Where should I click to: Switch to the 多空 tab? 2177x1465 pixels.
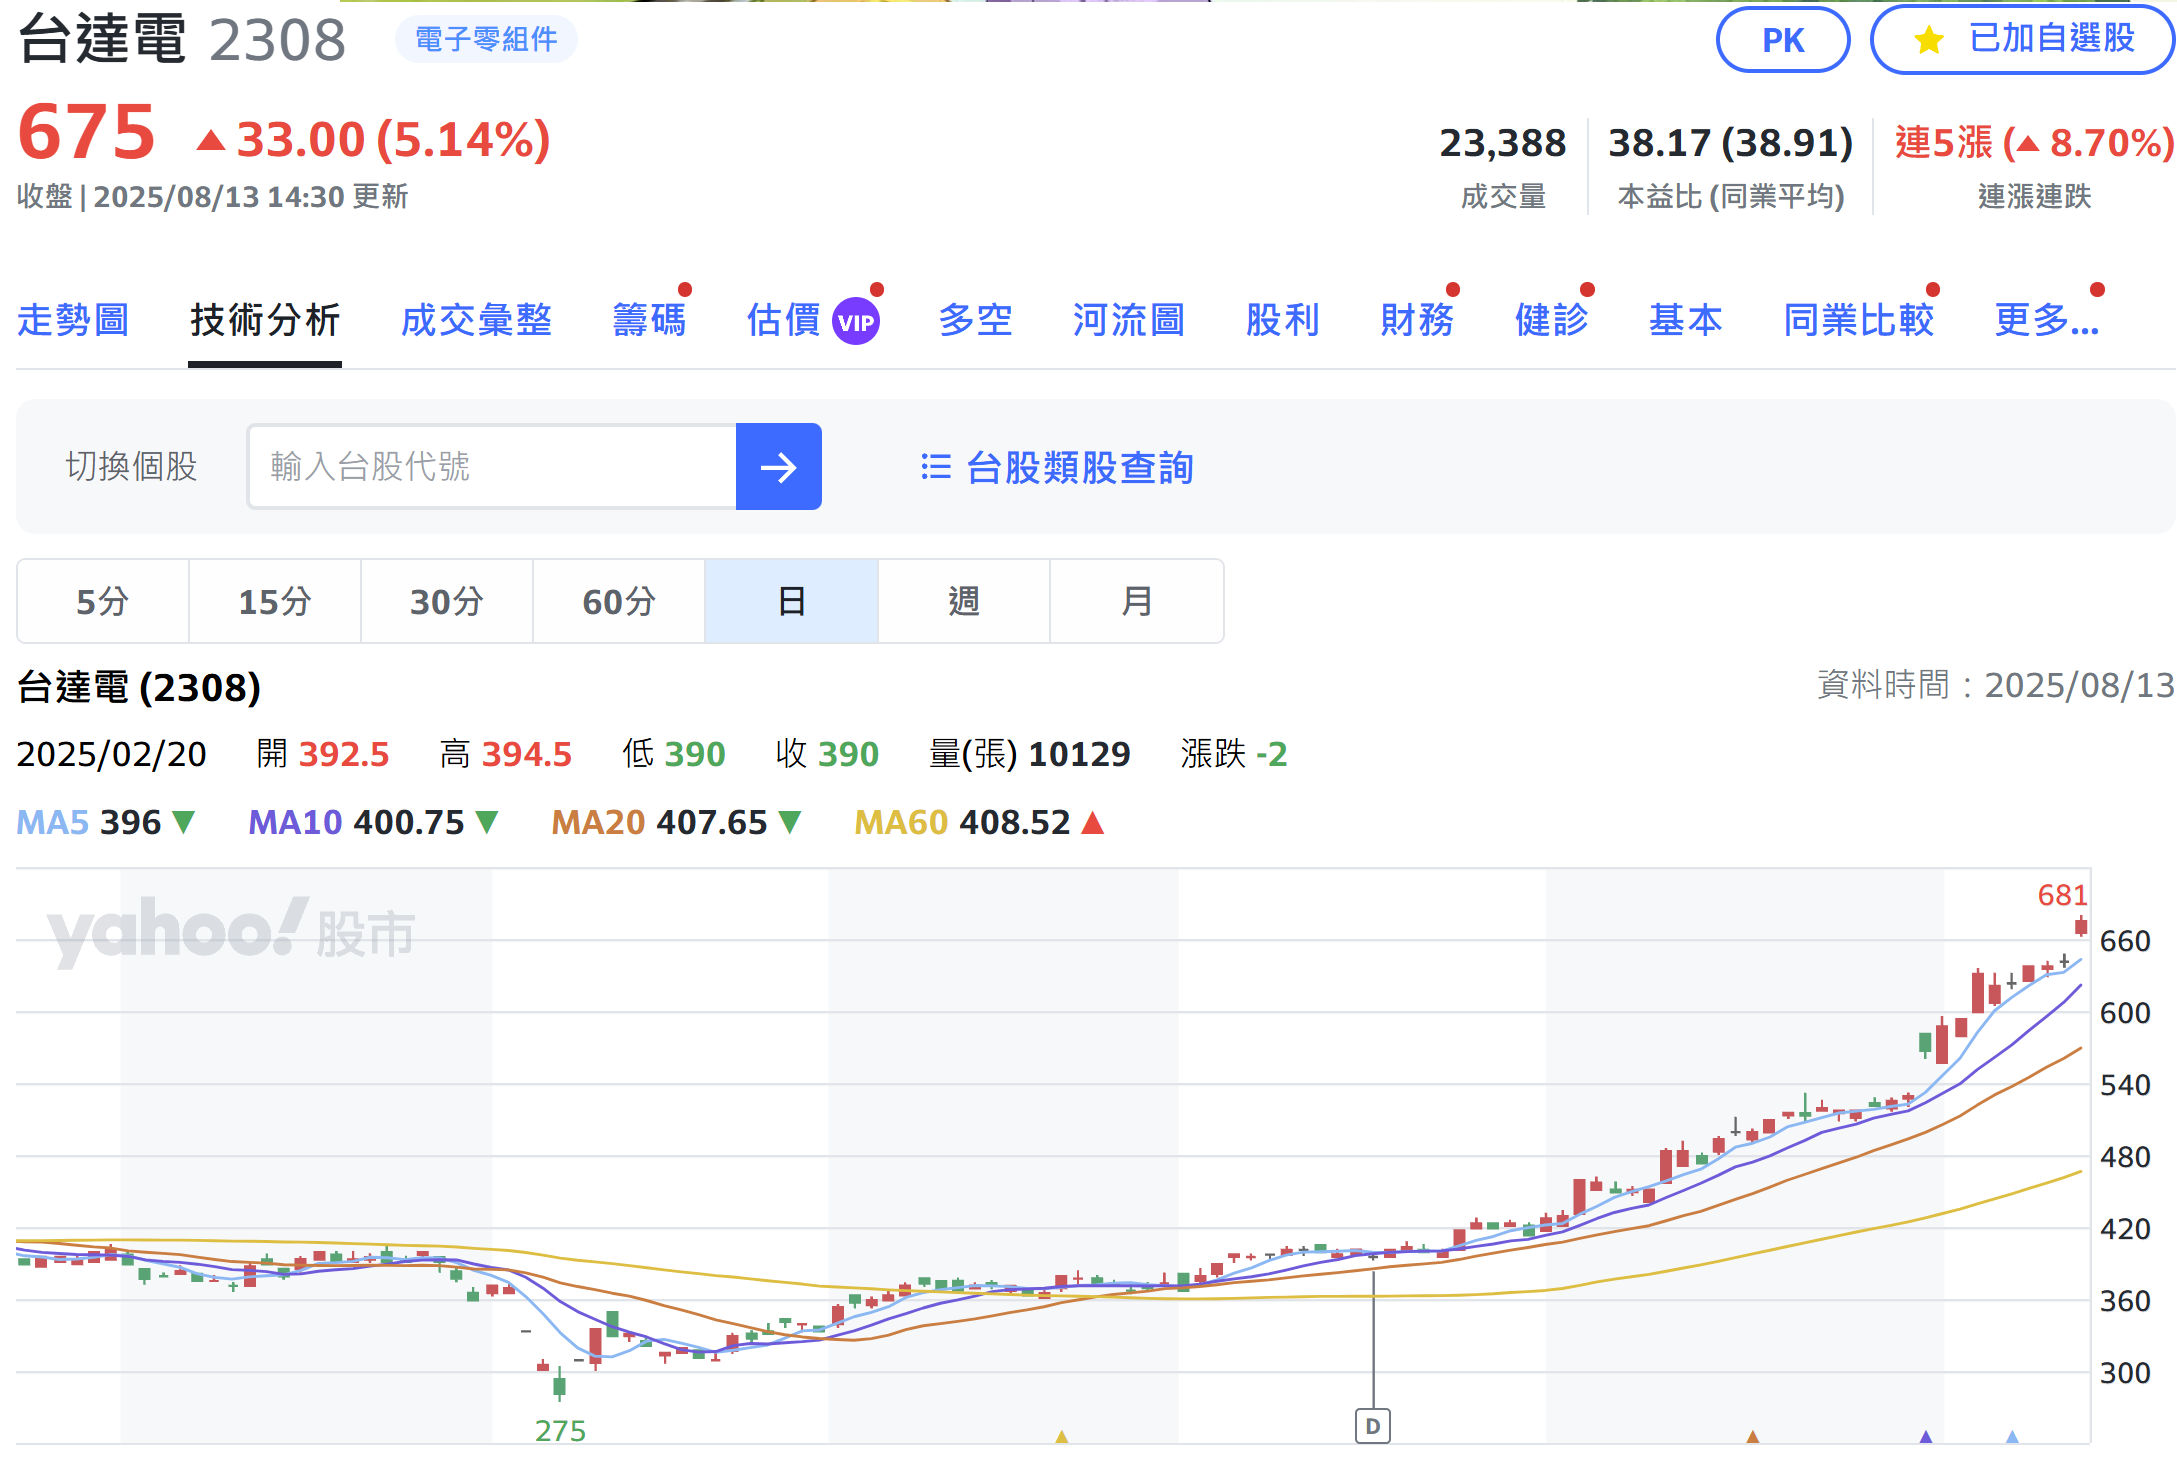click(x=975, y=320)
